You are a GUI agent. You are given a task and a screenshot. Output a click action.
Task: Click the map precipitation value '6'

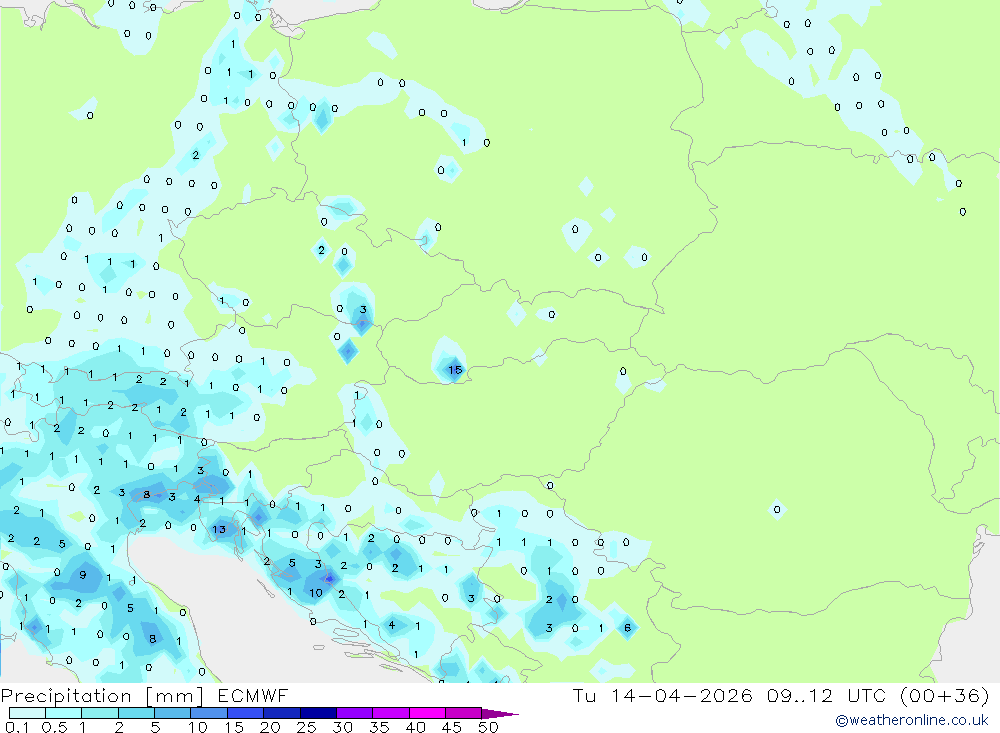click(628, 628)
